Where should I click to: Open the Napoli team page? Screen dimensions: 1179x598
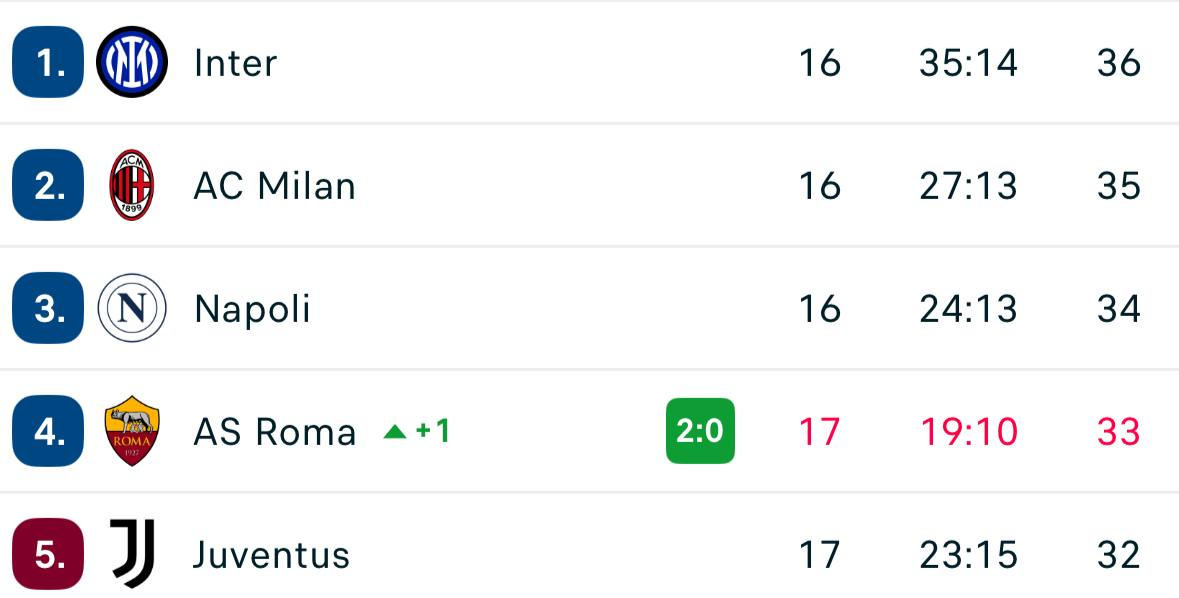[x=252, y=309]
